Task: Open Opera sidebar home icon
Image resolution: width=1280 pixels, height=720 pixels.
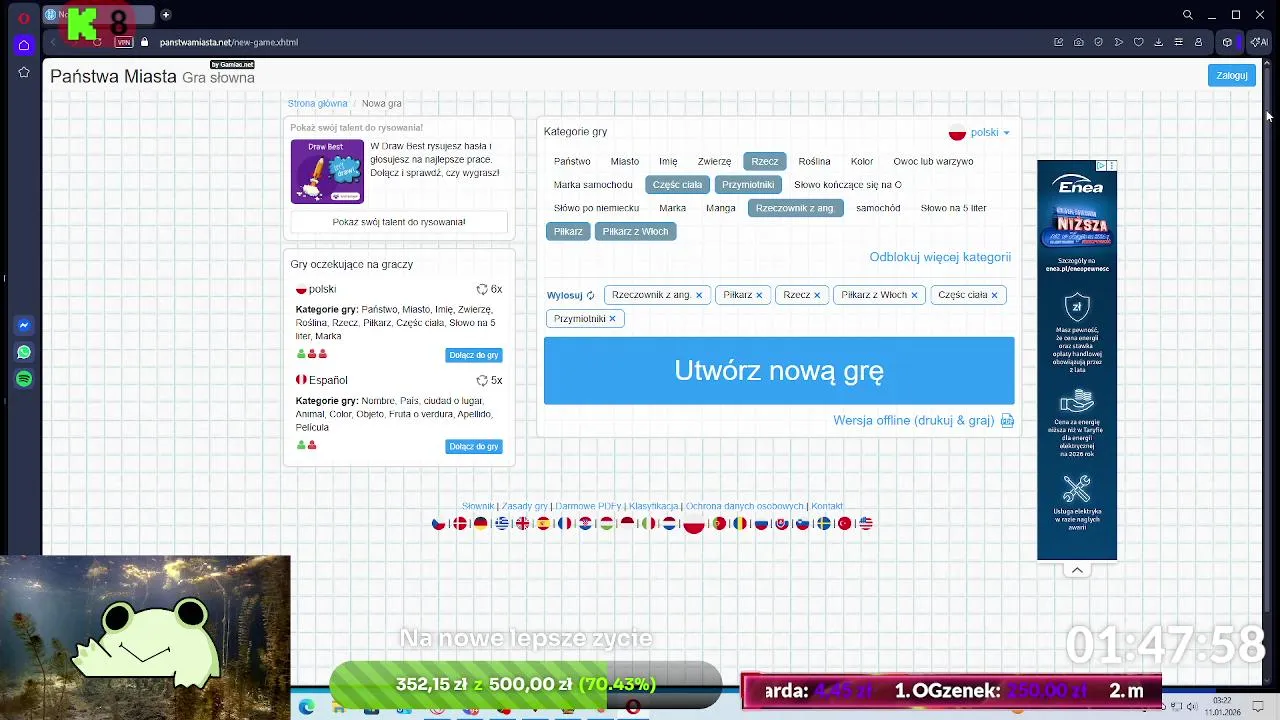Action: click(x=24, y=45)
